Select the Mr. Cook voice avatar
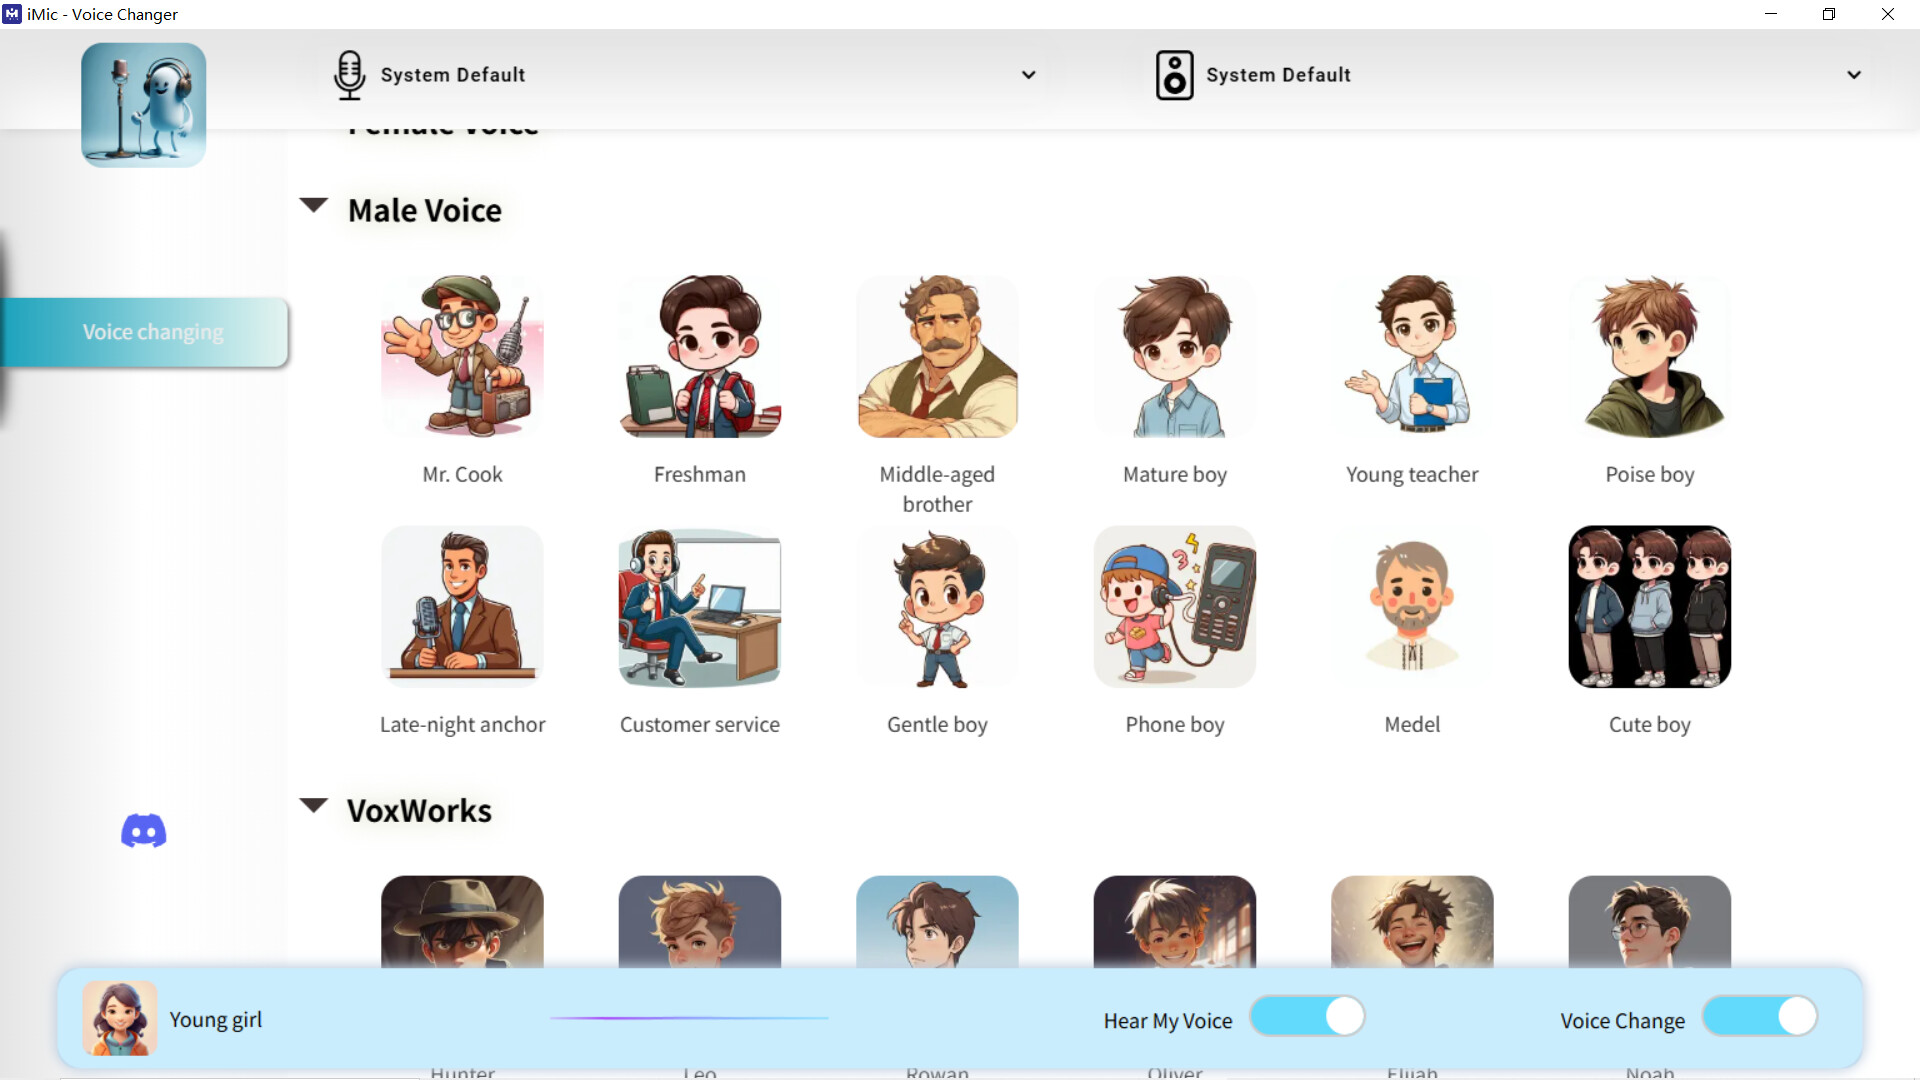 (x=462, y=356)
